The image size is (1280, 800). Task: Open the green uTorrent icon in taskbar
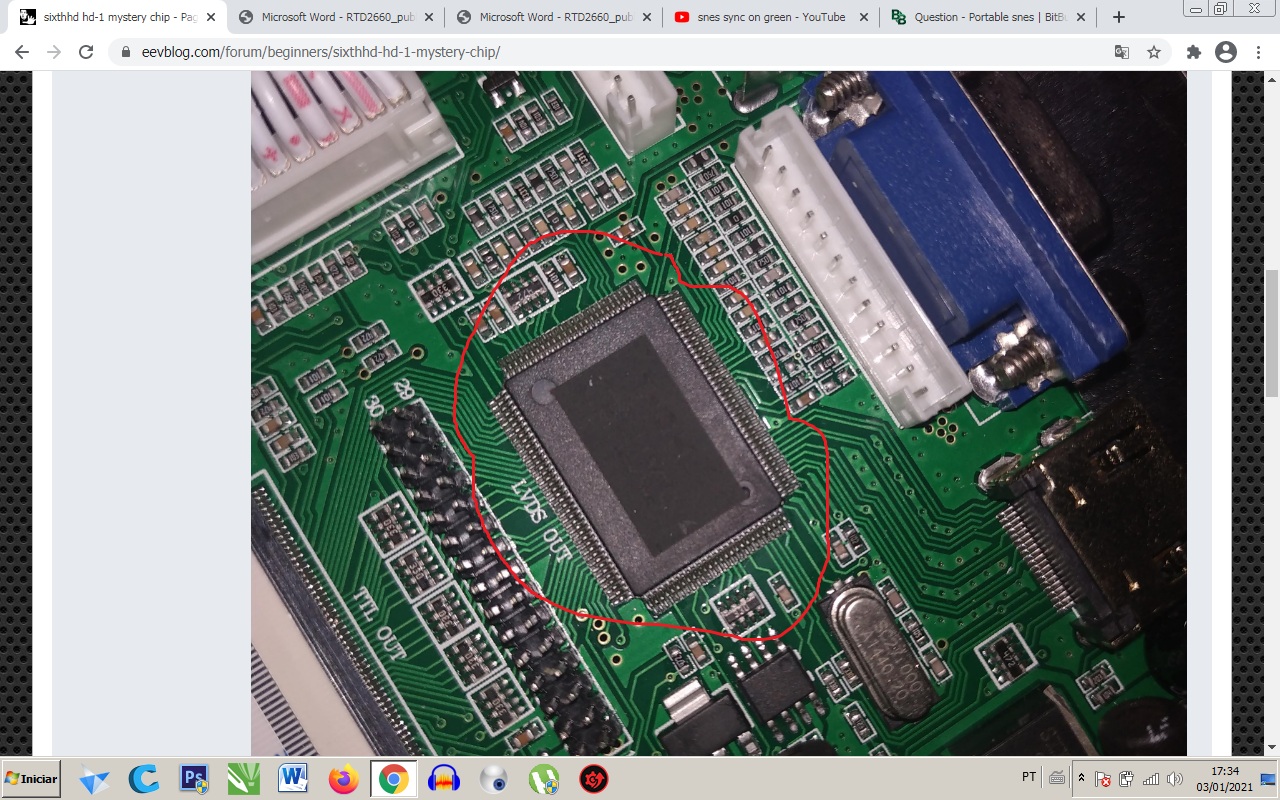point(544,779)
